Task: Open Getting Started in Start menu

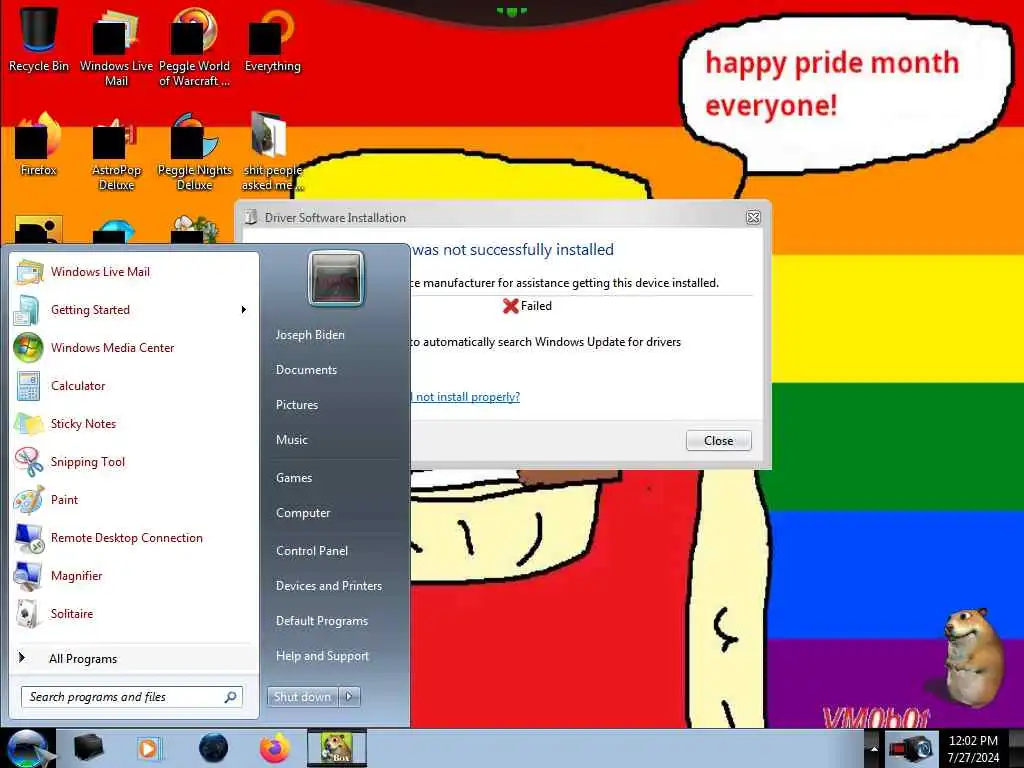Action: (x=135, y=310)
